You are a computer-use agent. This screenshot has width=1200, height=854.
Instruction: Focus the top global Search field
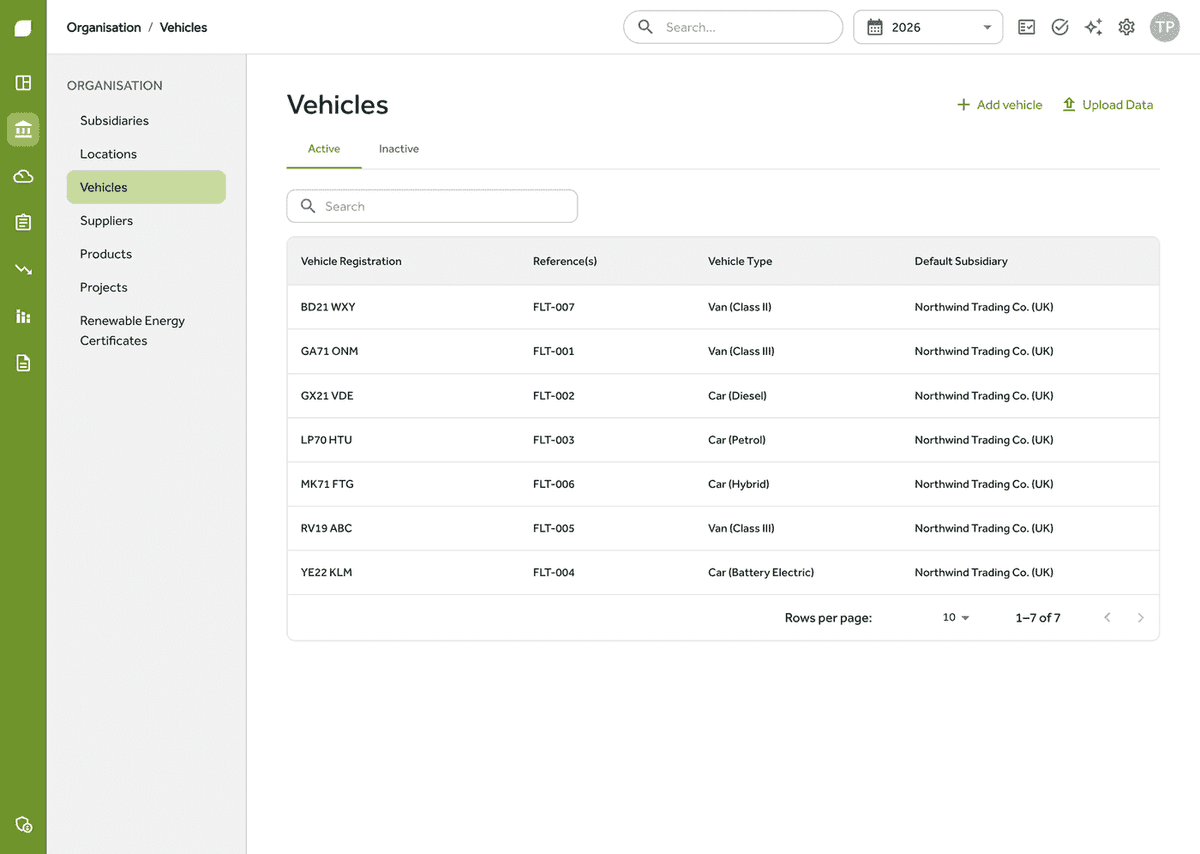pyautogui.click(x=733, y=27)
